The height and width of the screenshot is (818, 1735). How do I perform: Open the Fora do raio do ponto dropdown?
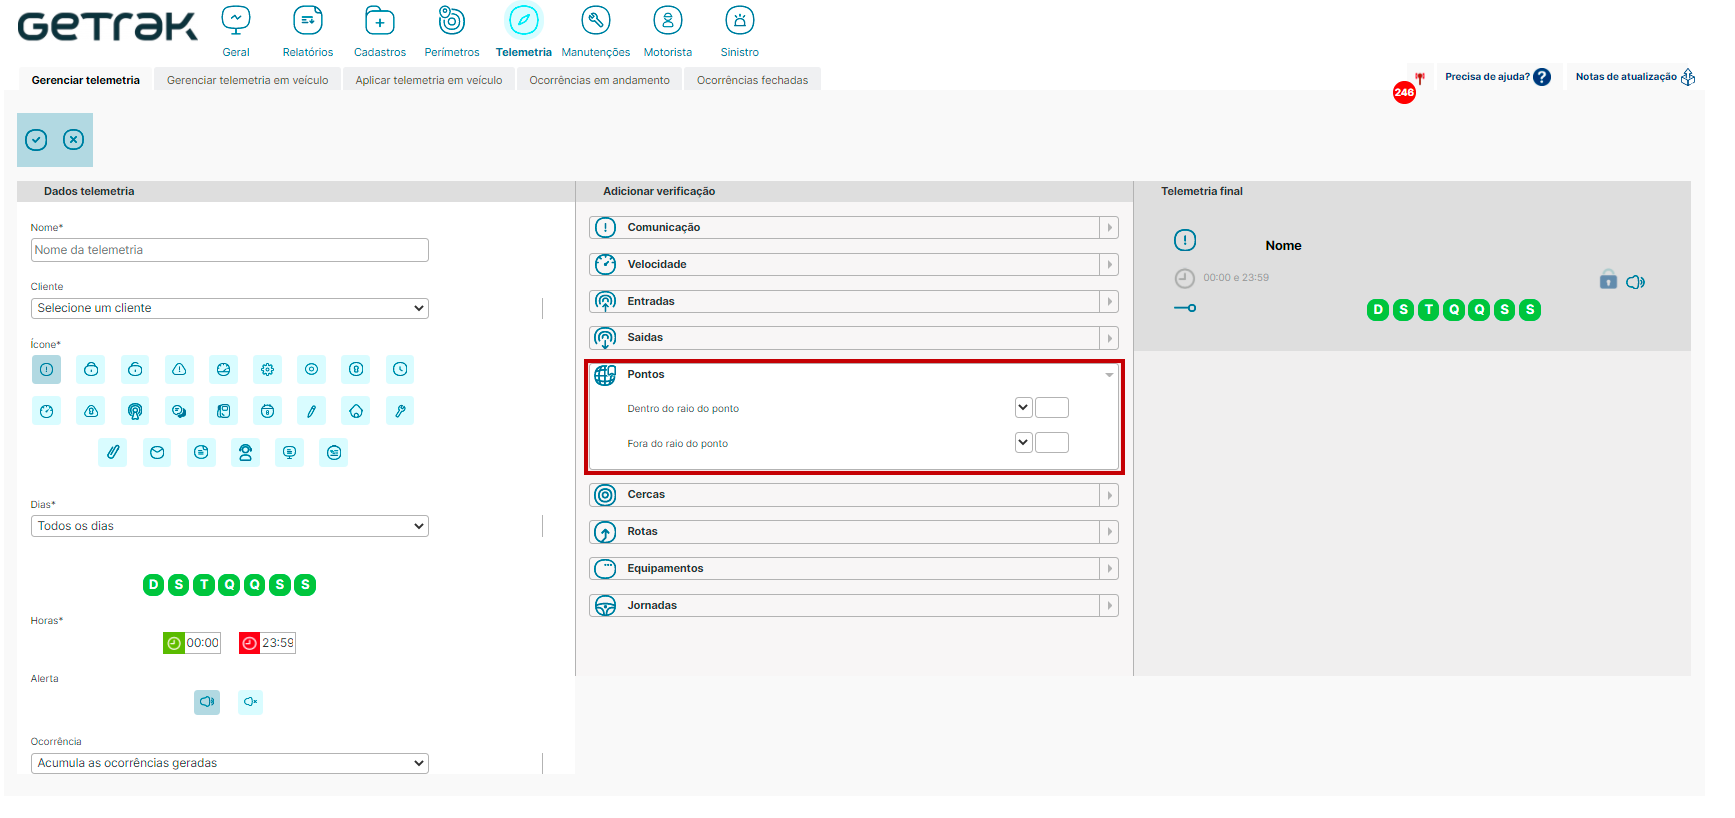[1023, 442]
